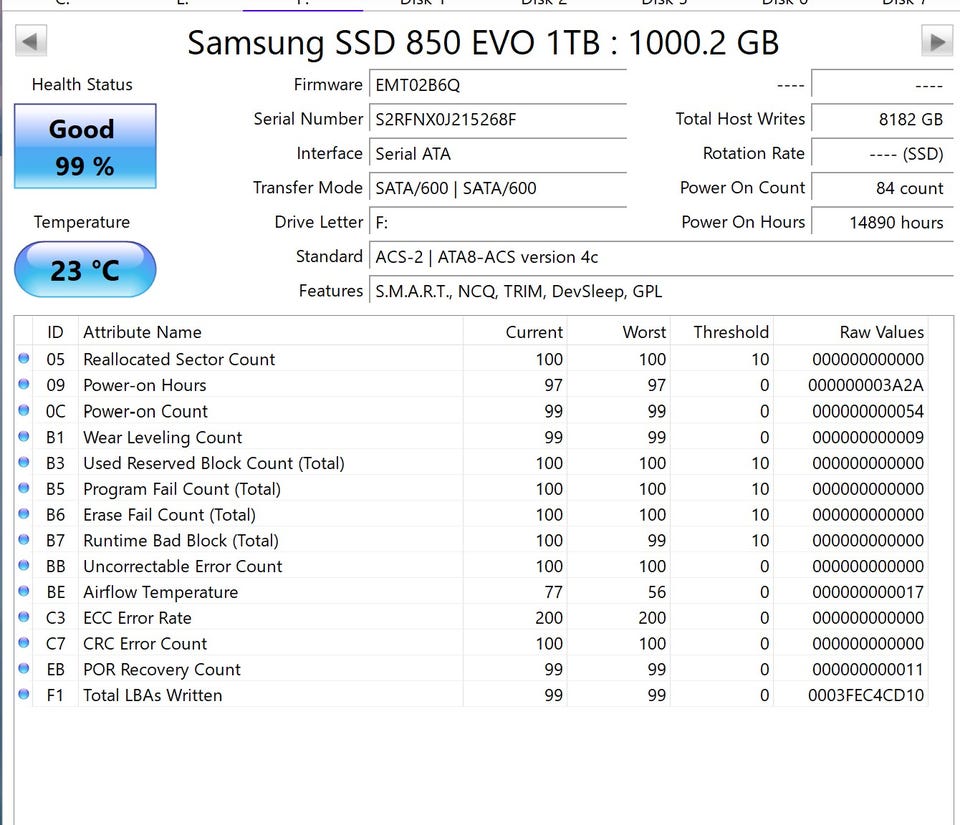Click raw value 000000000017
The height and width of the screenshot is (825, 960).
[868, 592]
